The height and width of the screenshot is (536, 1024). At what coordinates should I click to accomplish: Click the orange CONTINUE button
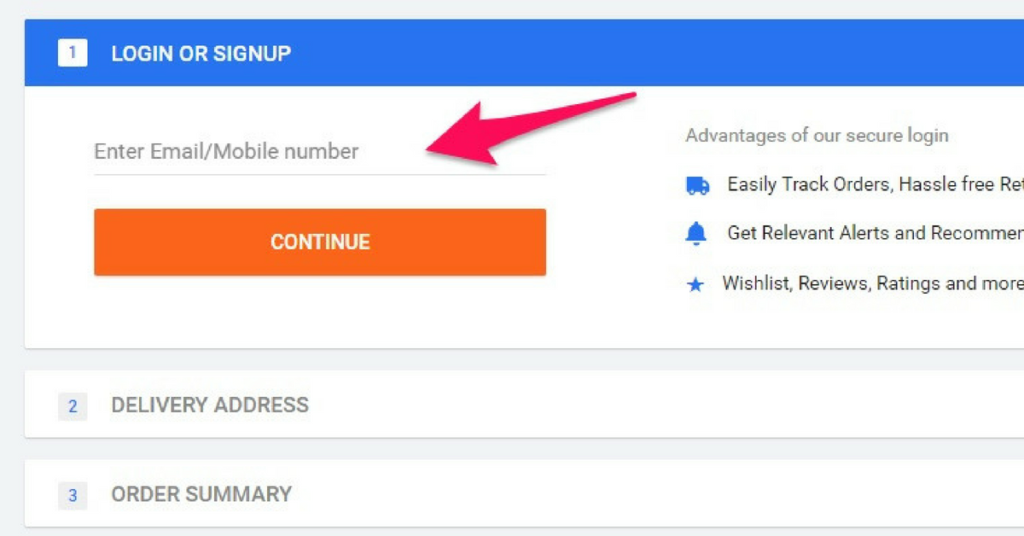click(320, 242)
